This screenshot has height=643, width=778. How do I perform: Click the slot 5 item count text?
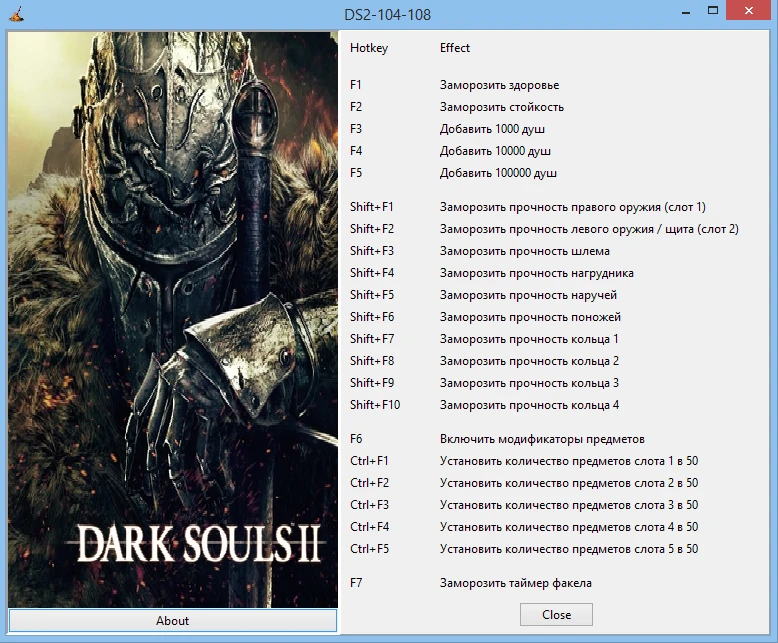pyautogui.click(x=569, y=549)
